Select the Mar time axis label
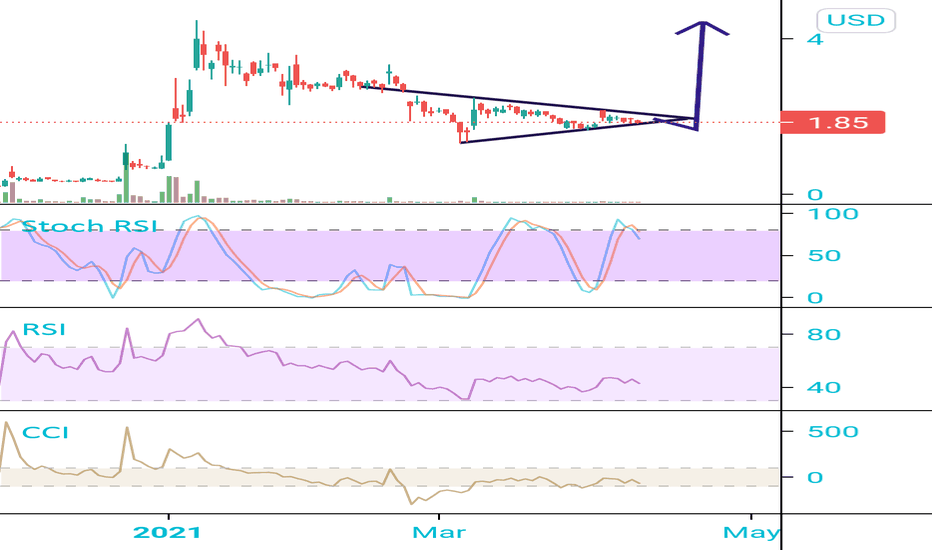Viewport: 932px width, 550px height. pyautogui.click(x=439, y=532)
